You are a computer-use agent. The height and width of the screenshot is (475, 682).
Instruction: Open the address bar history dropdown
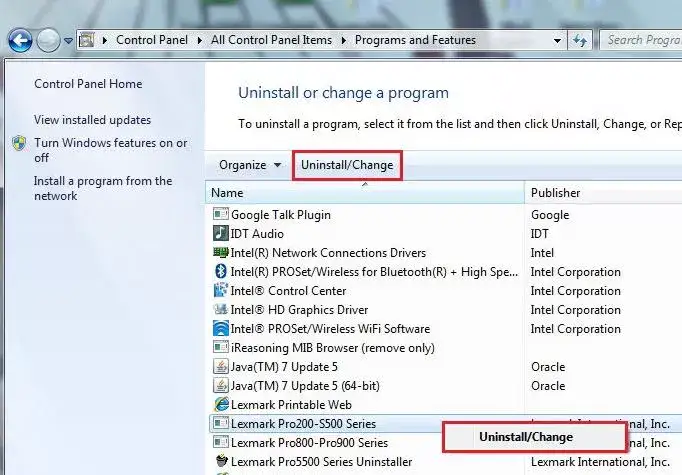tap(557, 41)
